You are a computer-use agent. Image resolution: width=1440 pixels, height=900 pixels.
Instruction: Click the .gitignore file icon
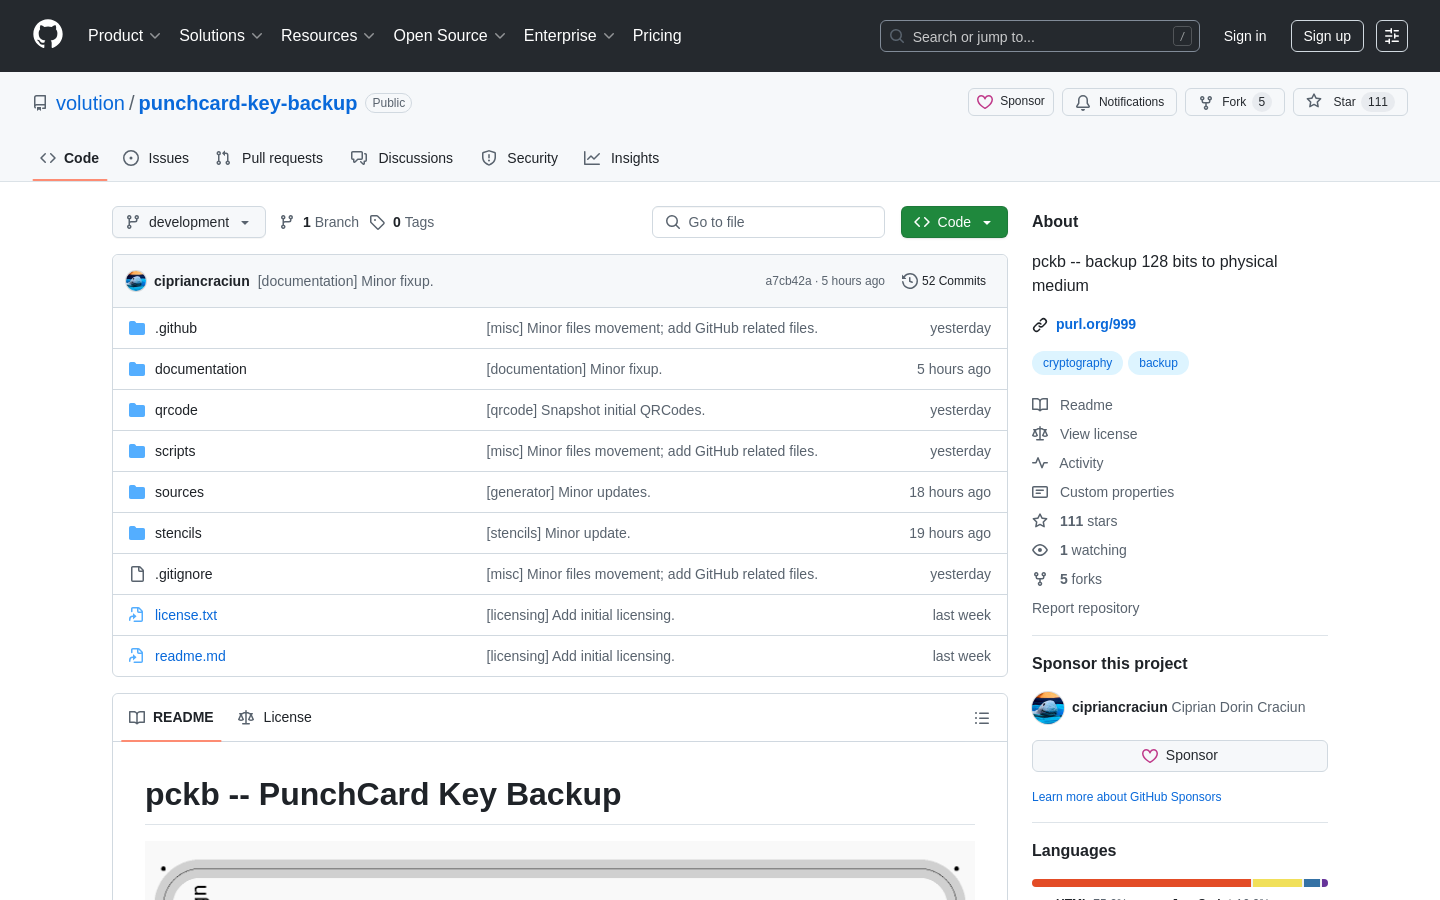[x=137, y=574]
